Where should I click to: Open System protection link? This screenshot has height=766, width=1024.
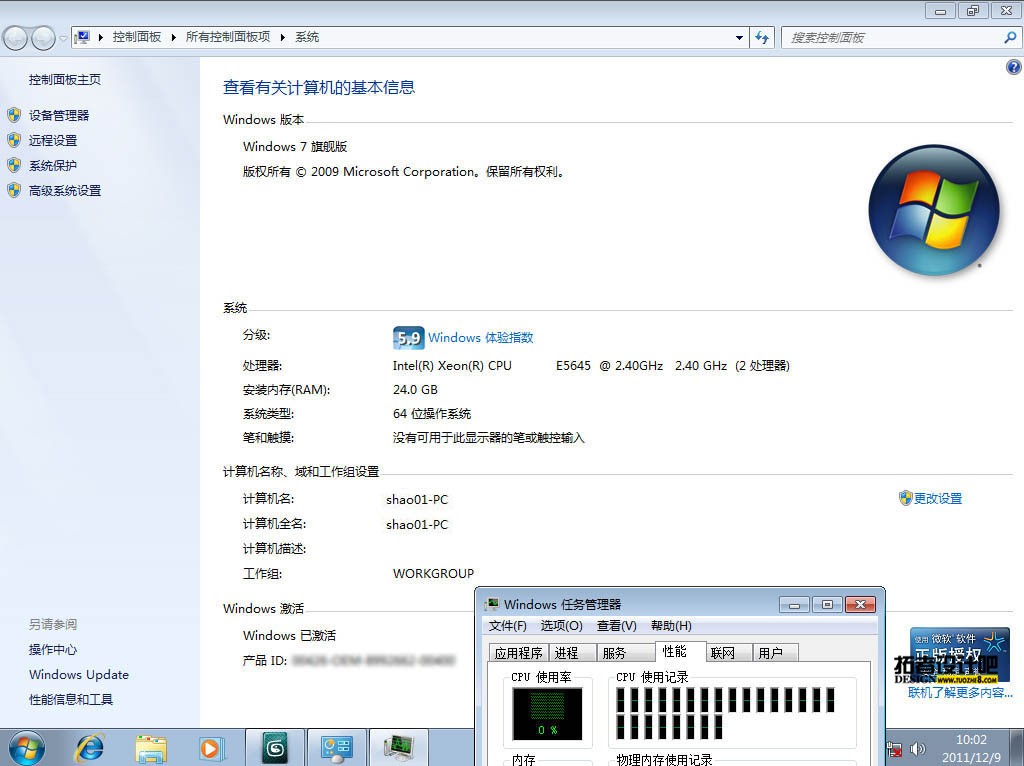click(53, 166)
